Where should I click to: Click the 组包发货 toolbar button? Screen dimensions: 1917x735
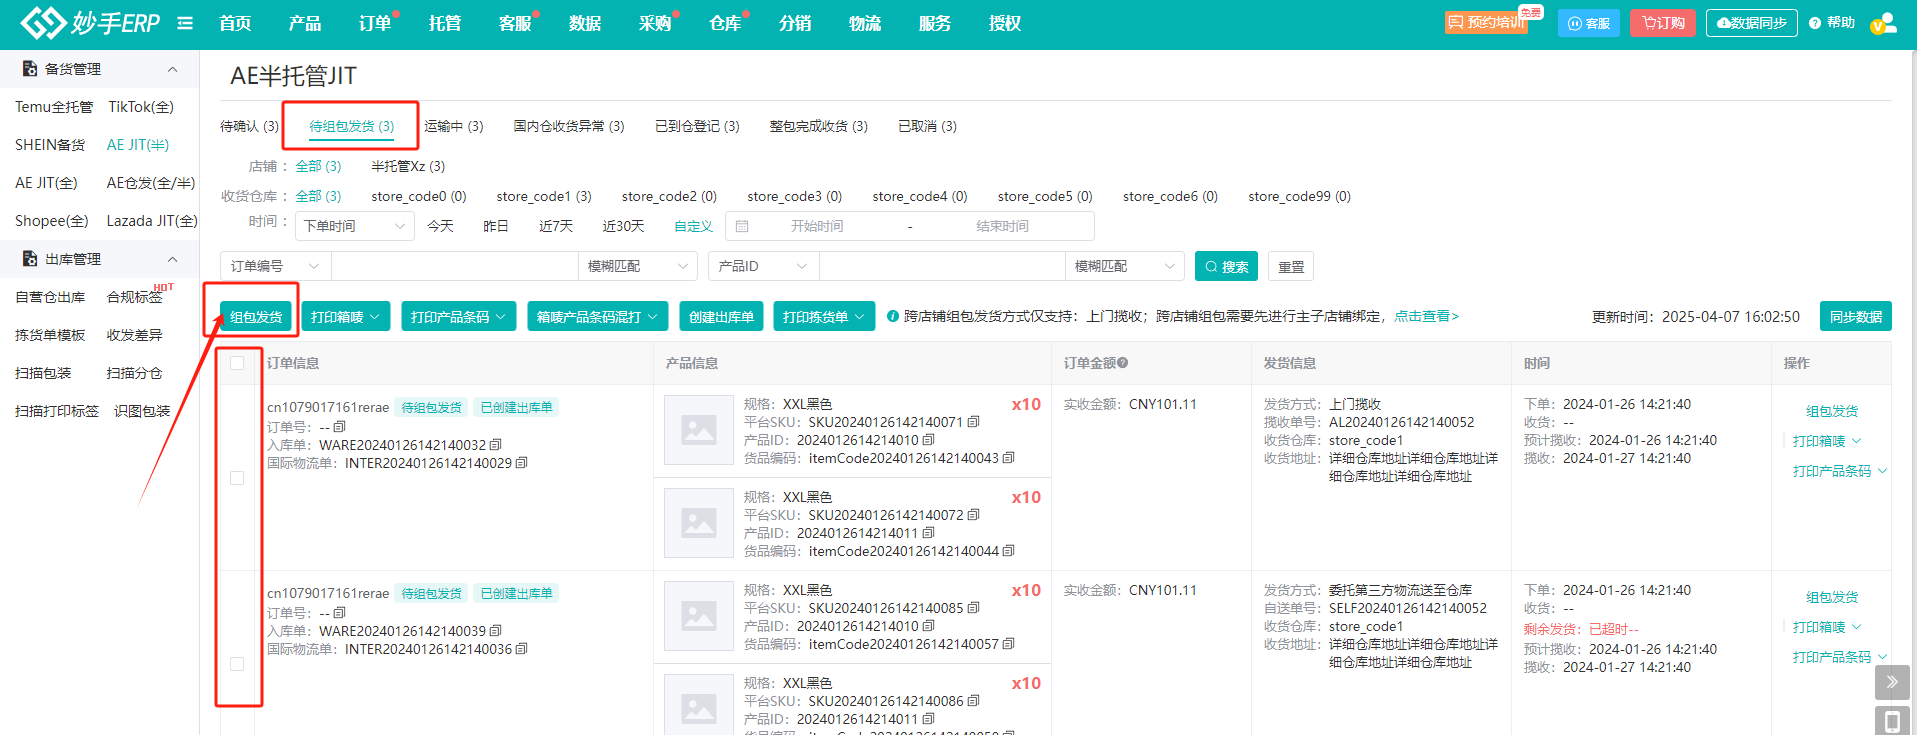click(x=256, y=317)
